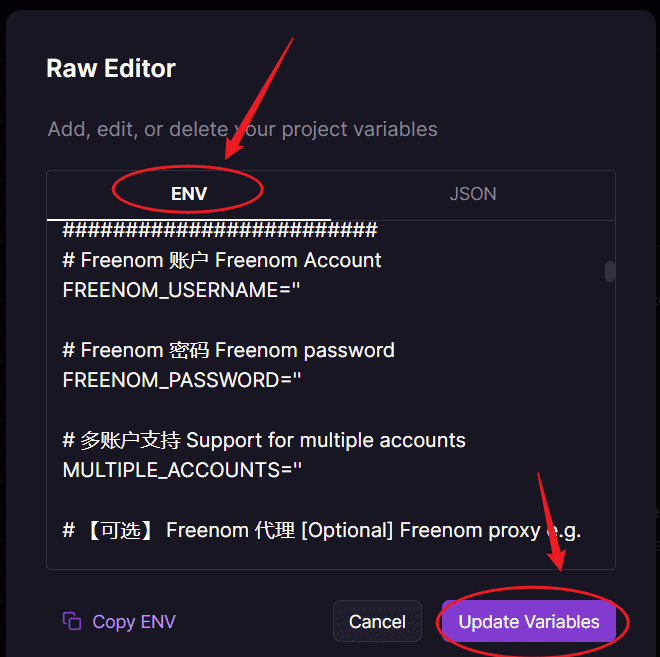
Task: Click the editor's vertical scrollbar thumb
Action: [x=610, y=271]
